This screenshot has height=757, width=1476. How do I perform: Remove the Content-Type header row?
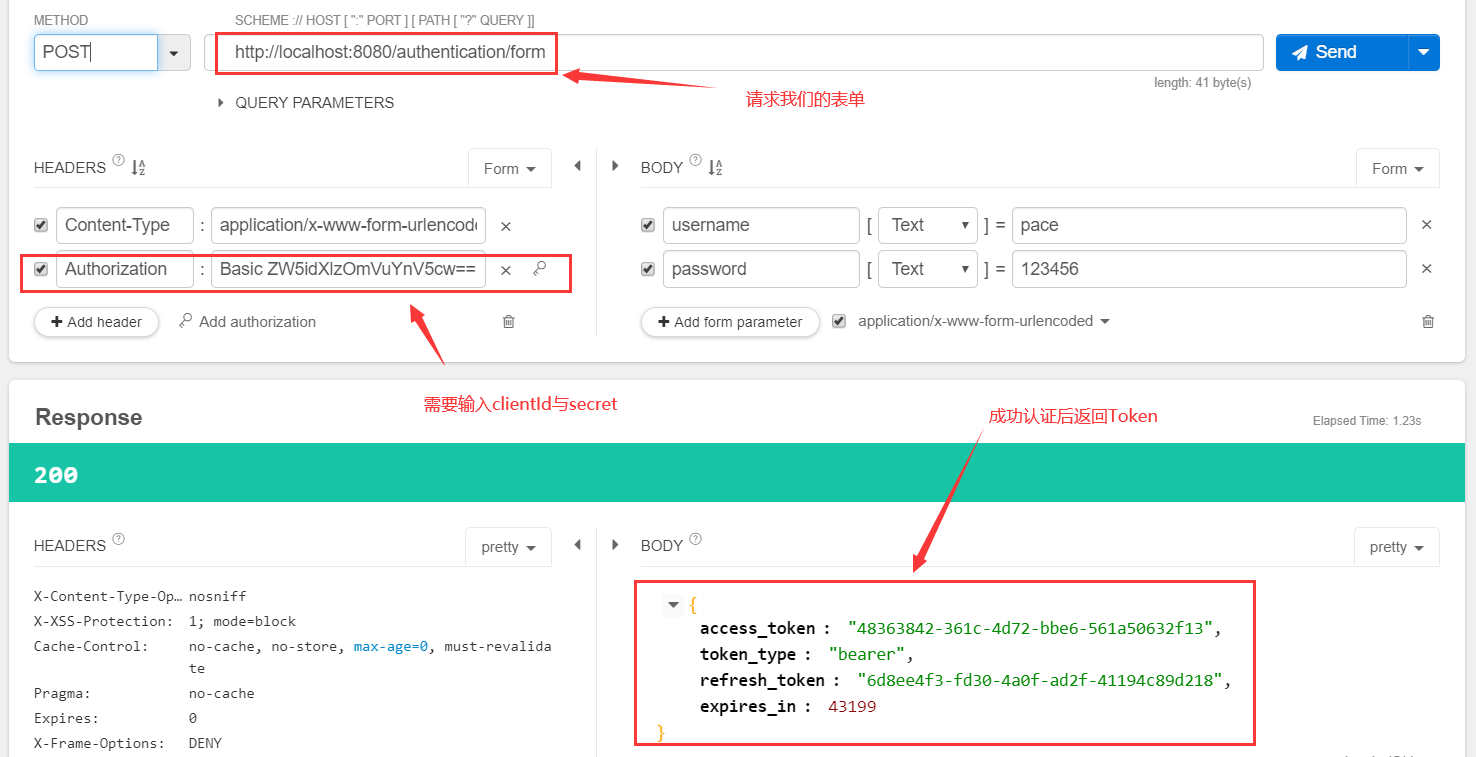click(x=506, y=226)
